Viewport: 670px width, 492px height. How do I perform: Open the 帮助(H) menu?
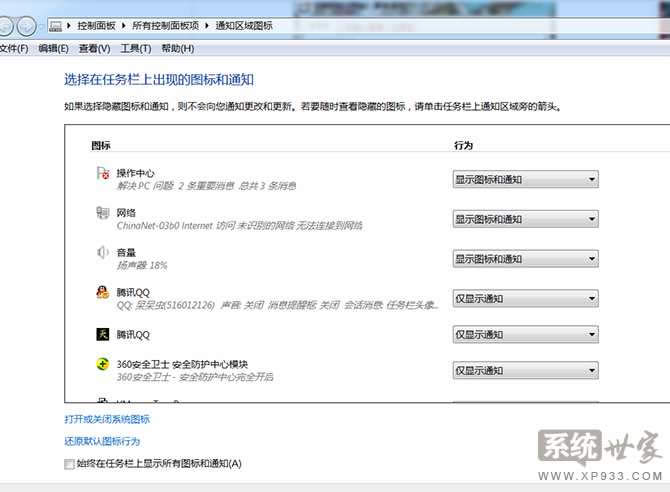click(177, 49)
